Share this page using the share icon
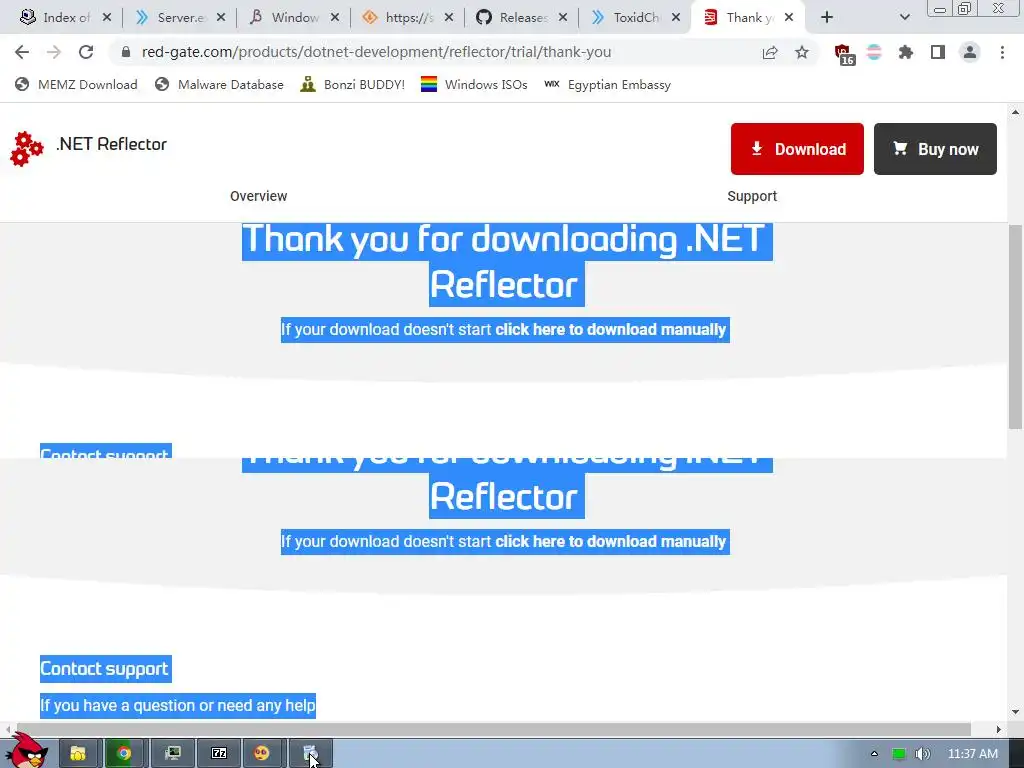This screenshot has width=1024, height=768. (x=770, y=52)
